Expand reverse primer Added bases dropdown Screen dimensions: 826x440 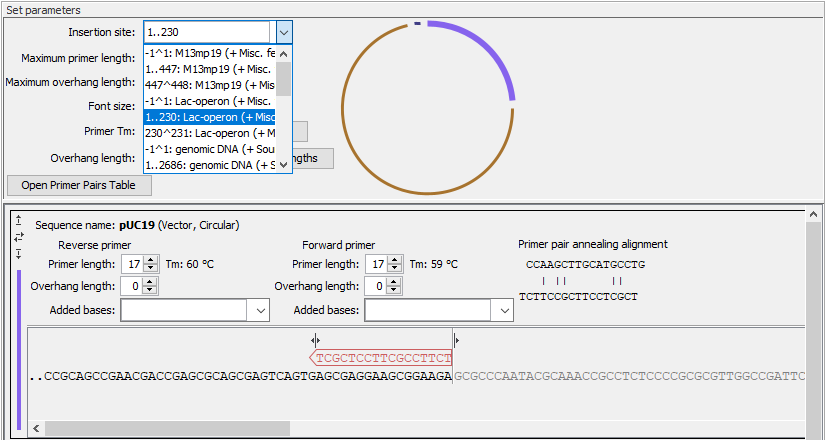pyautogui.click(x=259, y=311)
